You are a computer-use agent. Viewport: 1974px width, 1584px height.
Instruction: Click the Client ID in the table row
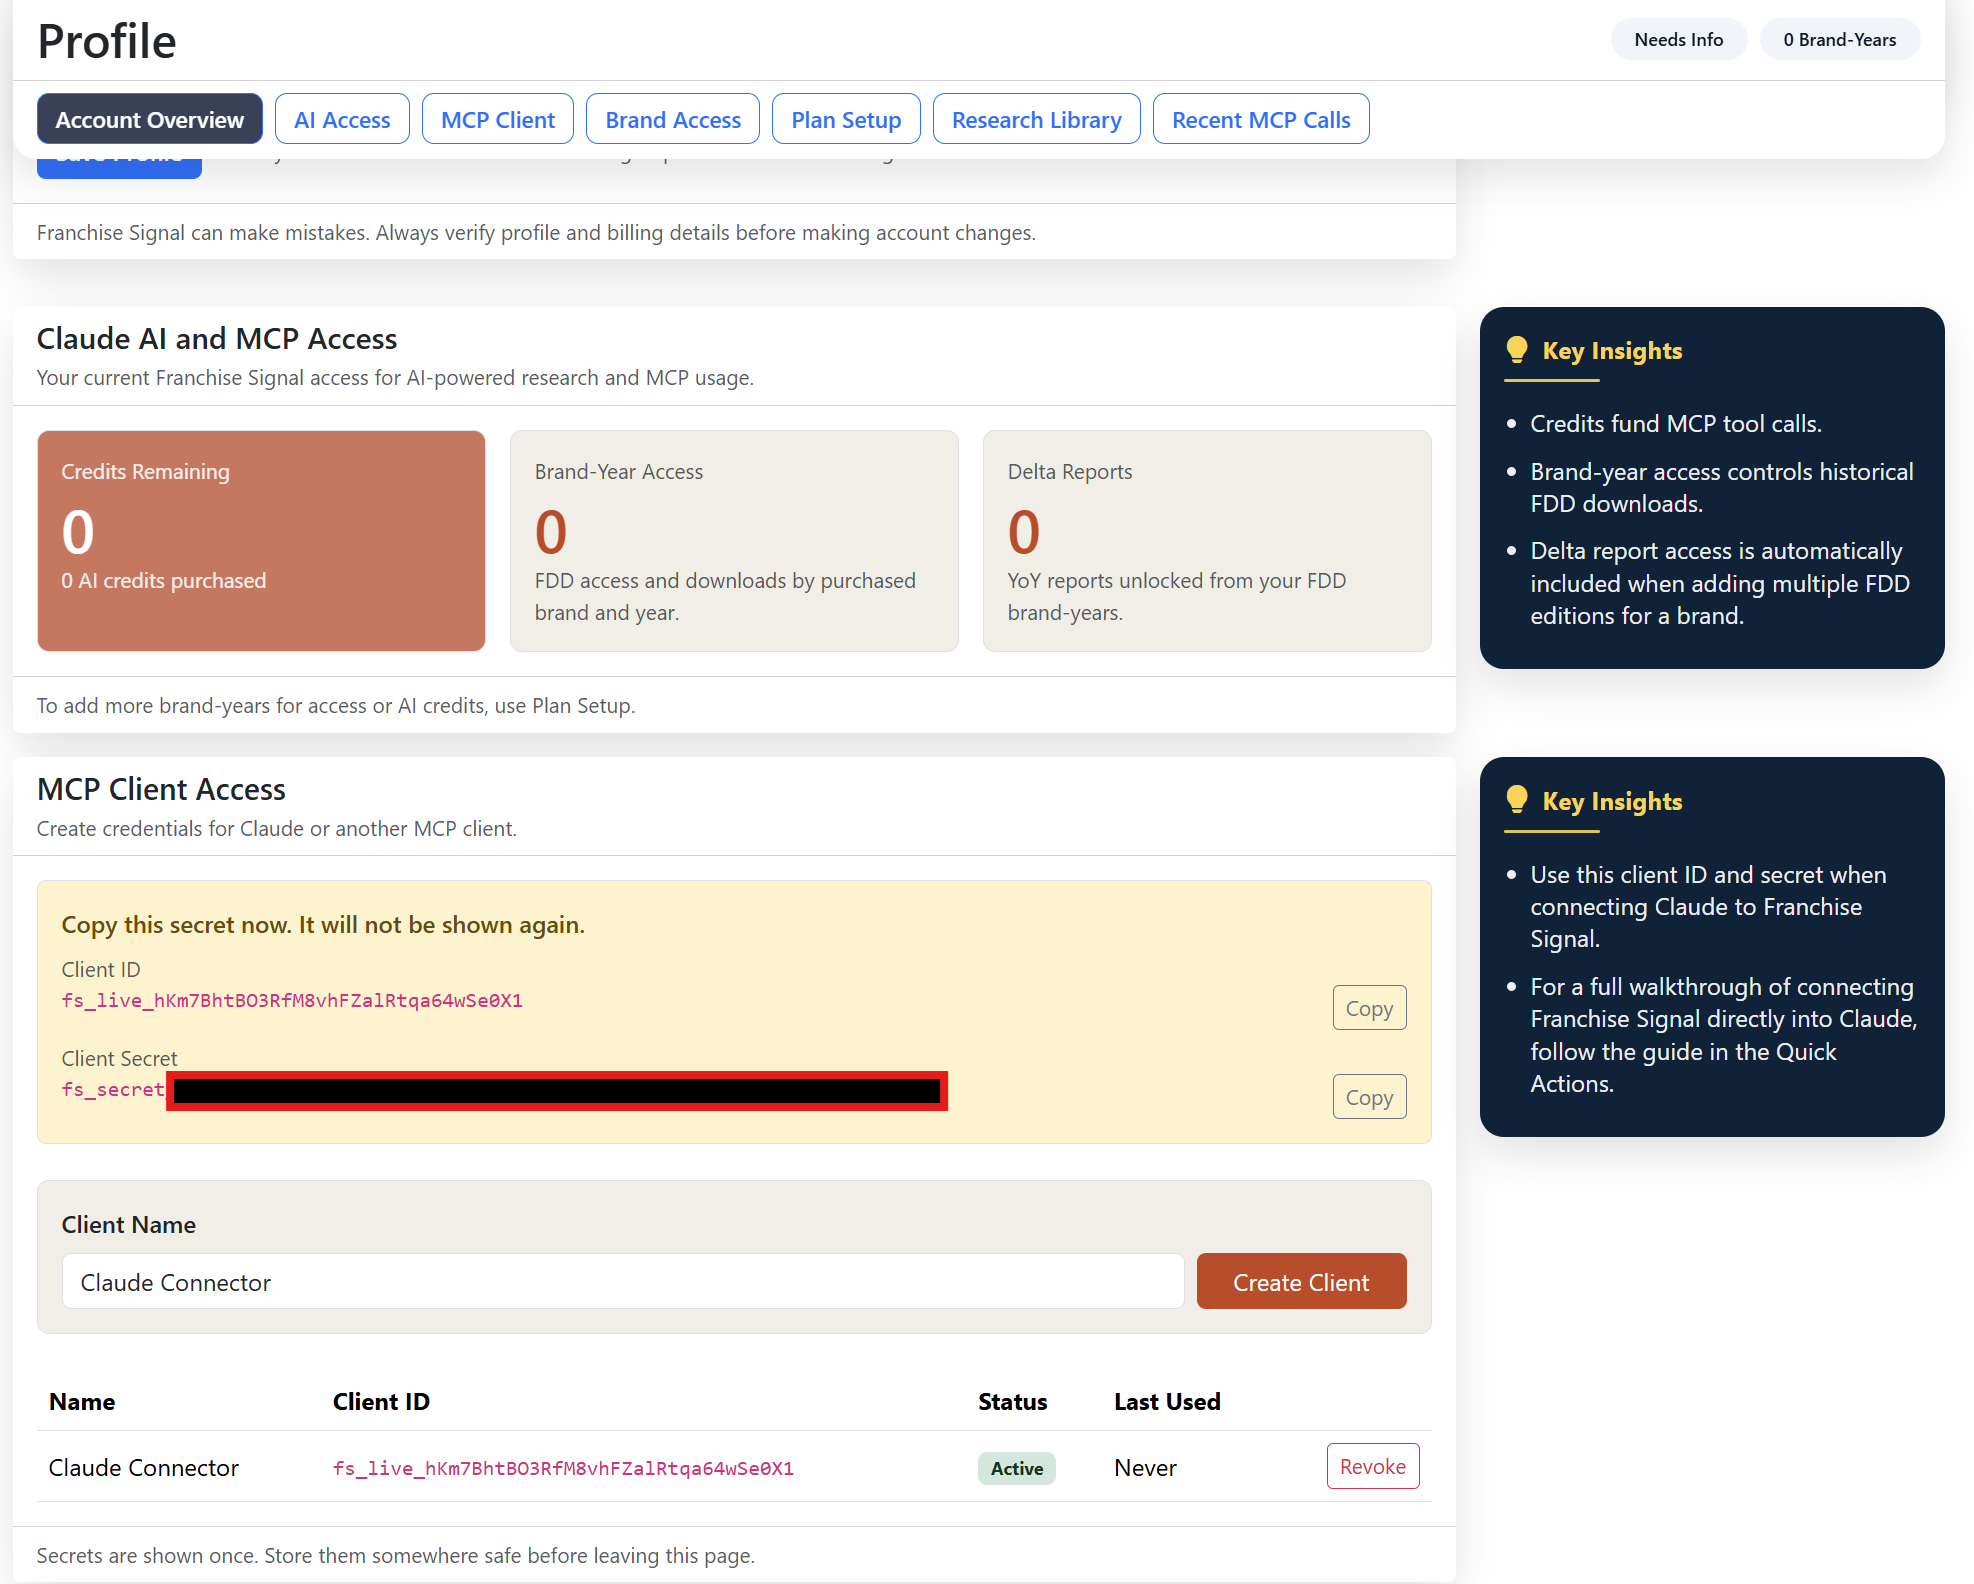pyautogui.click(x=563, y=1468)
